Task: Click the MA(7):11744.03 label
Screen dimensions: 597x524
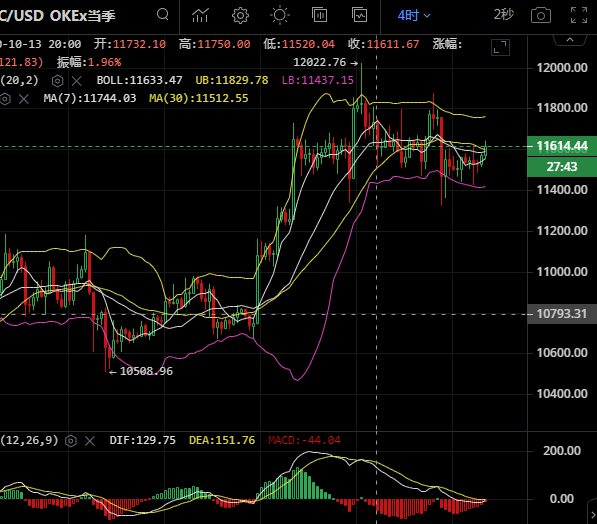Action: (90, 99)
